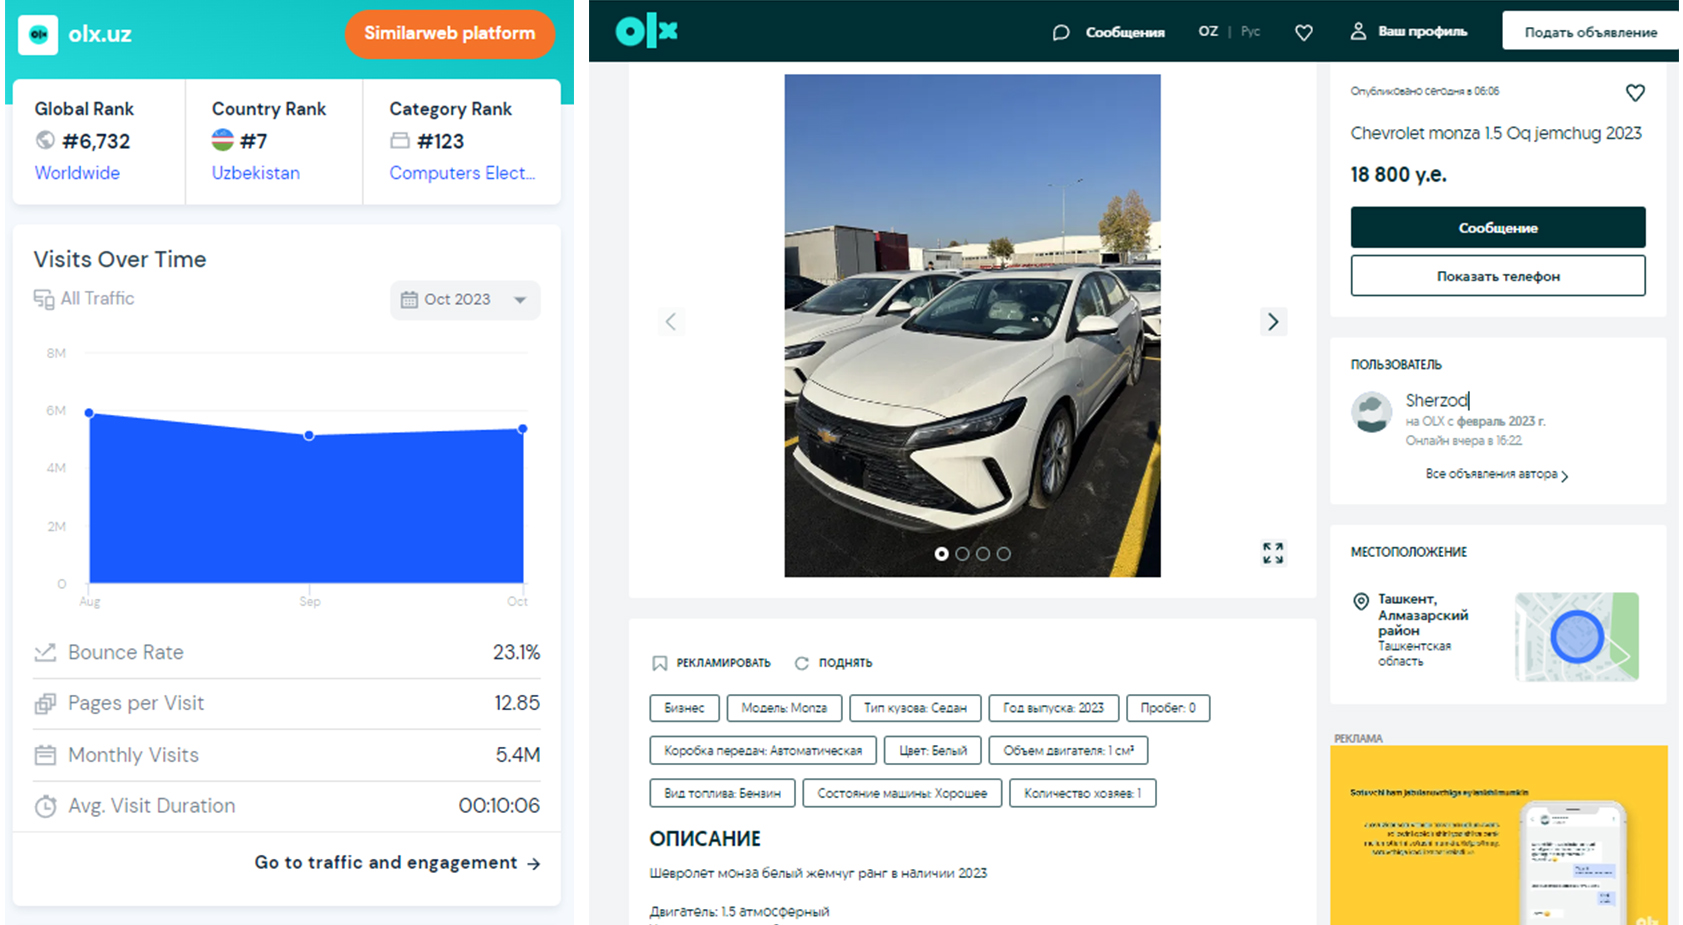The image size is (1683, 925).
Task: Save listing with heart icon beside publication date
Action: [x=1635, y=93]
